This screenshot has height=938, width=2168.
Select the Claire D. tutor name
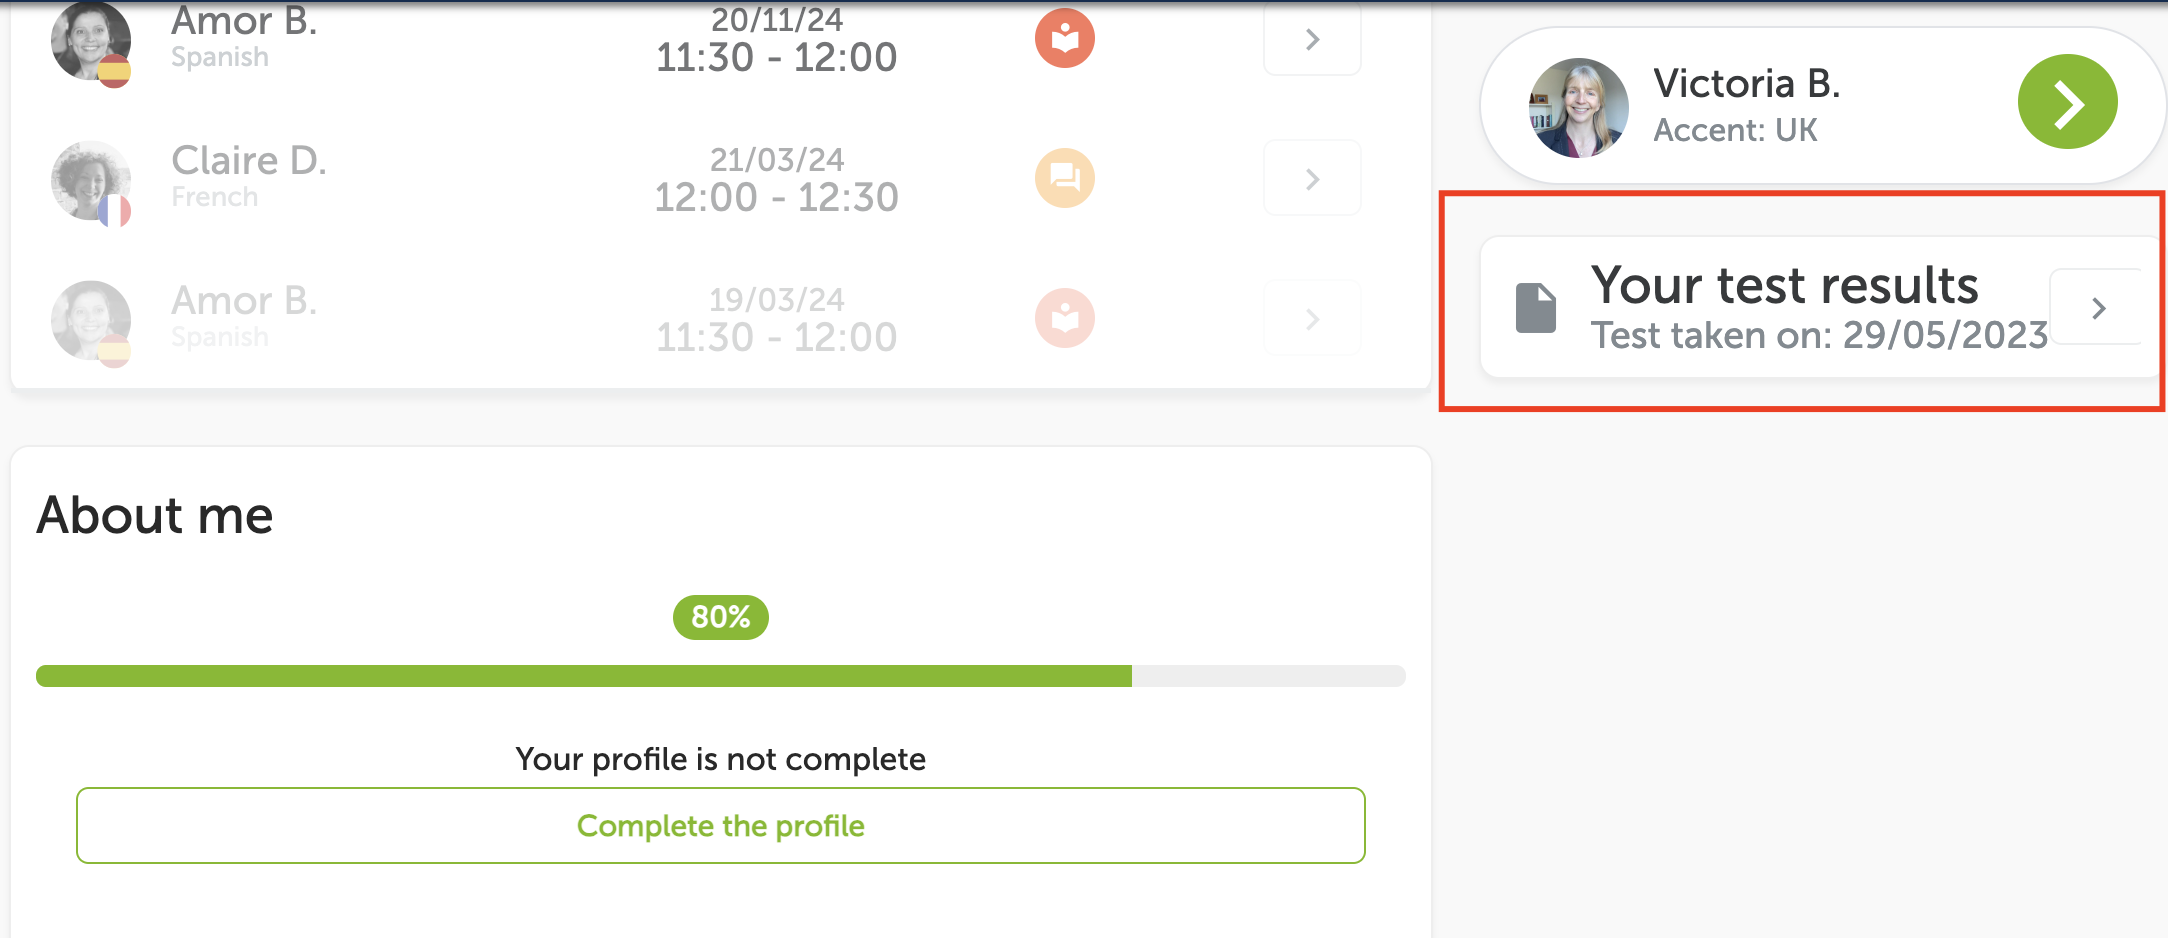click(248, 160)
